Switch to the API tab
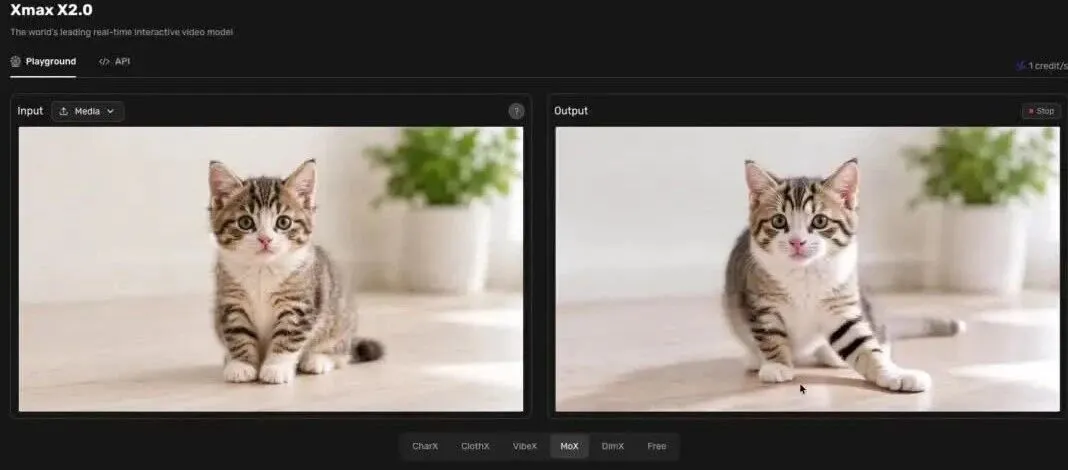 (x=114, y=61)
